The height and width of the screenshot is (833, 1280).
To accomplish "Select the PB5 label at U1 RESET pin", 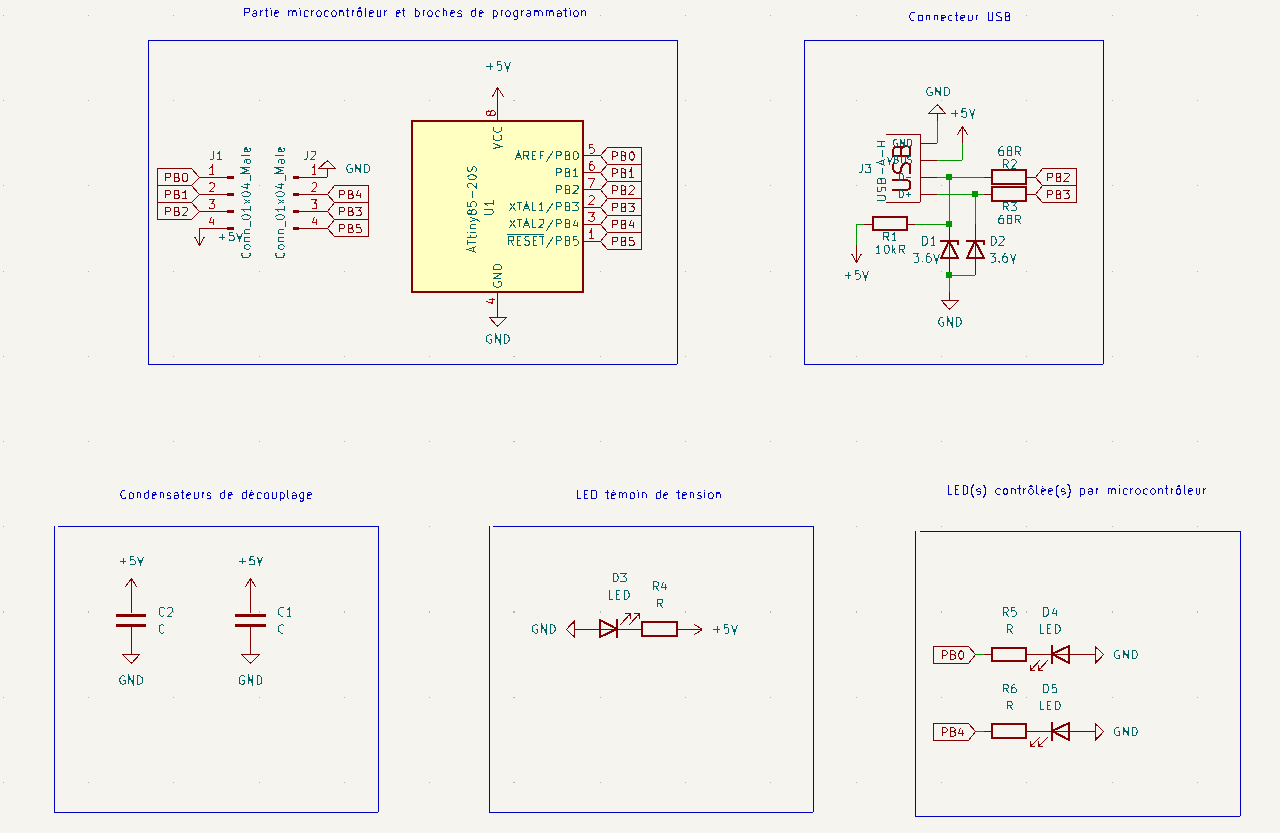I will pos(622,241).
